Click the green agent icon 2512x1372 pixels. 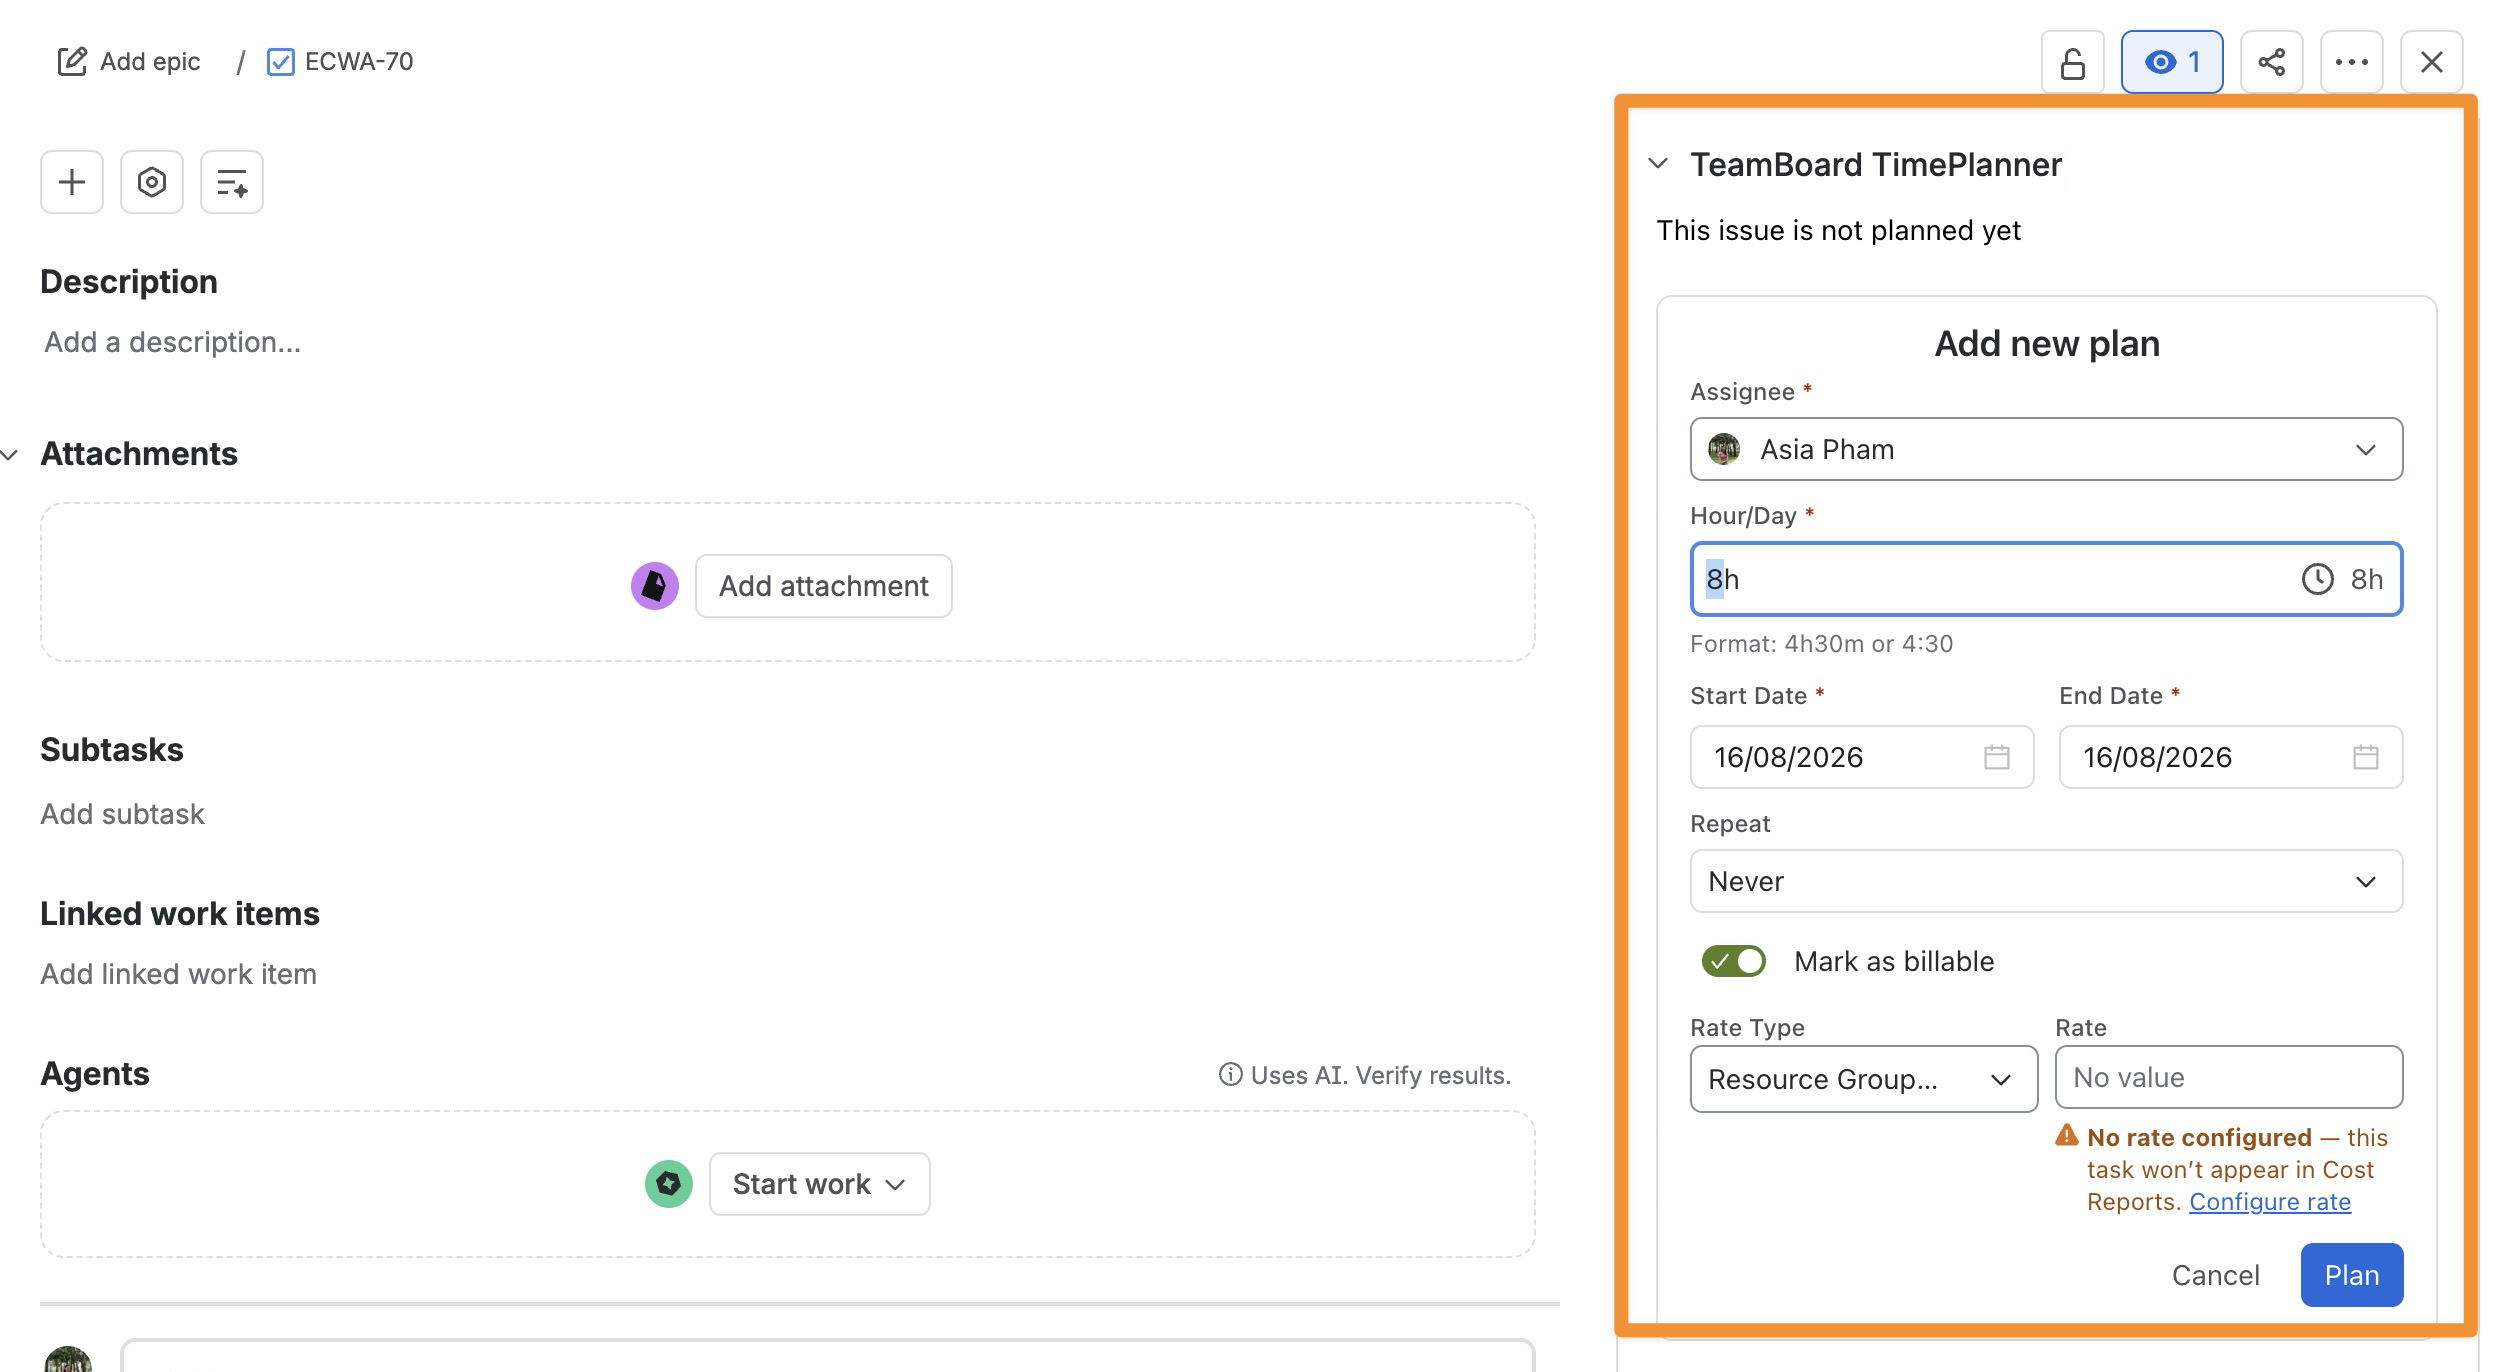pyautogui.click(x=669, y=1184)
